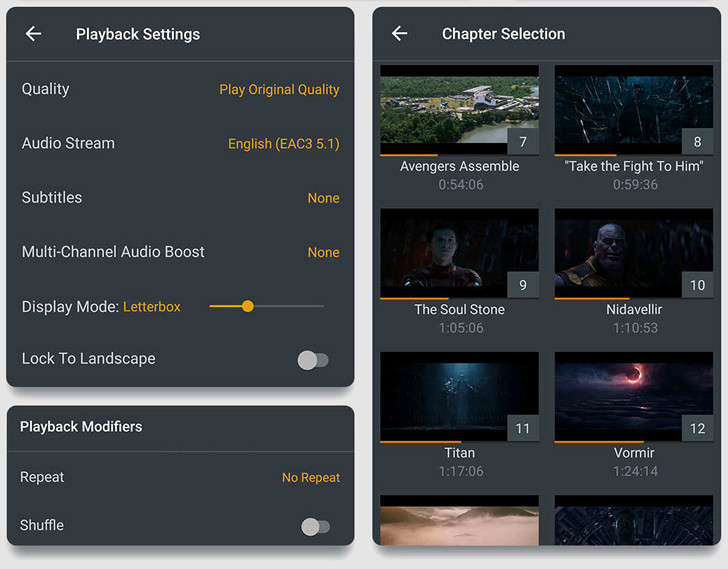Select the Avengers Assemble chapter thumbnail

pyautogui.click(x=459, y=110)
